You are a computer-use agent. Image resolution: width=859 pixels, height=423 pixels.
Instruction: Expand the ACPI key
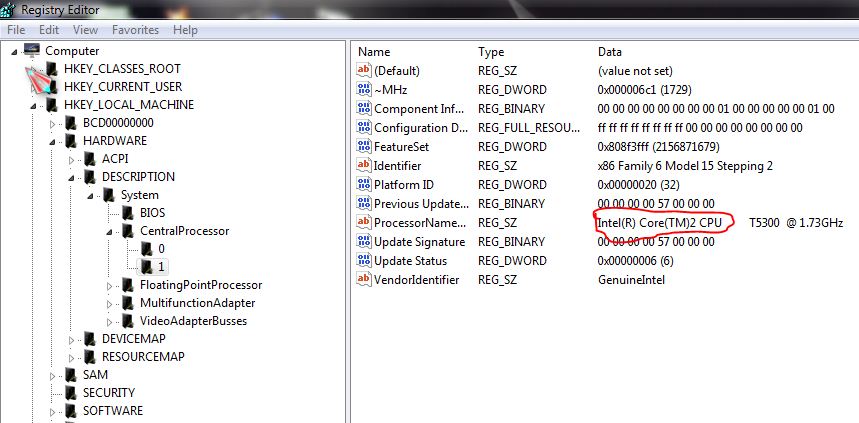pos(71,160)
